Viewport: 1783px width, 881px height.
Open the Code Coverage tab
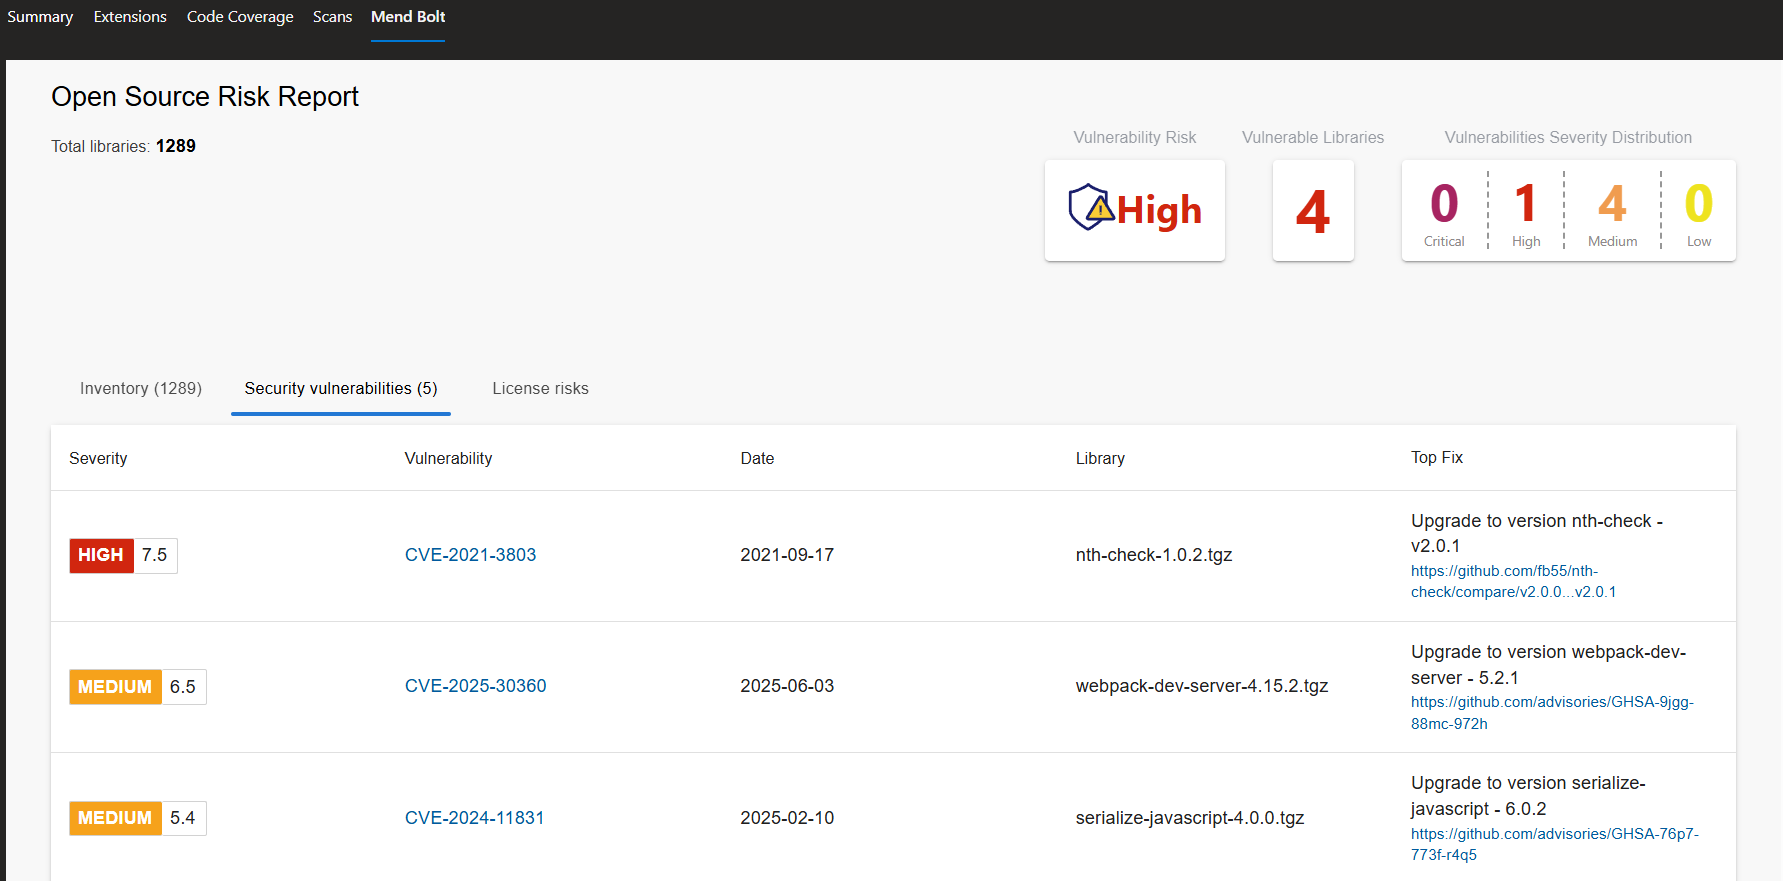click(240, 17)
